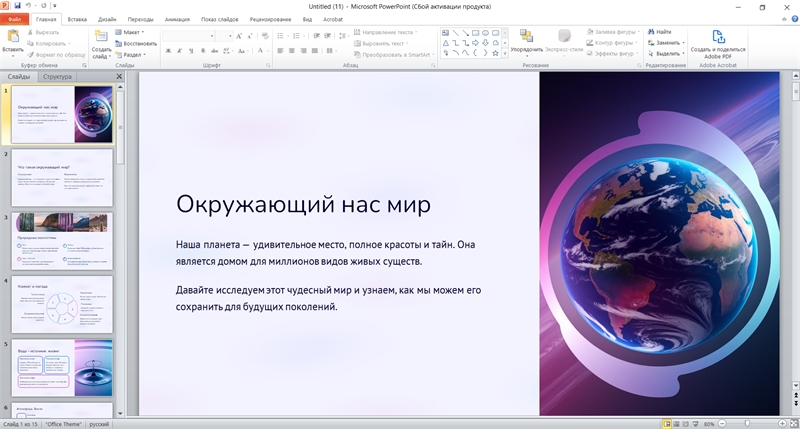Toggle underline Ч formatting

coord(191,51)
